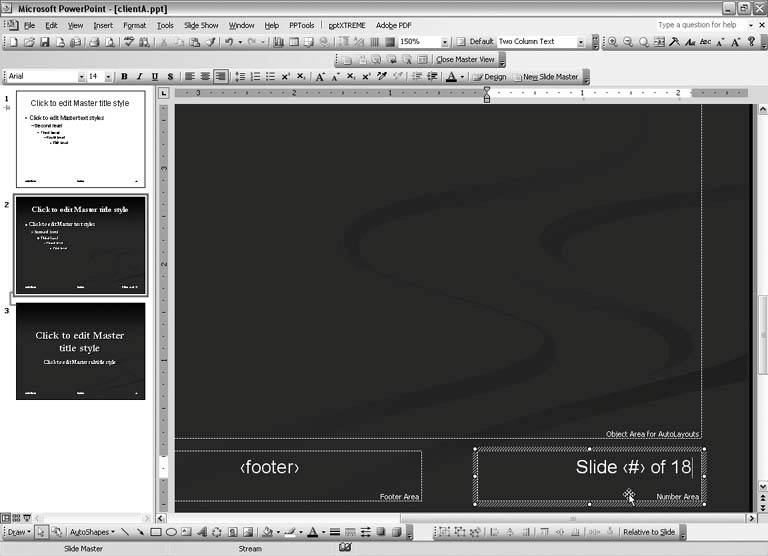The width and height of the screenshot is (768, 556).
Task: Click the Close Master View button
Action: point(465,60)
